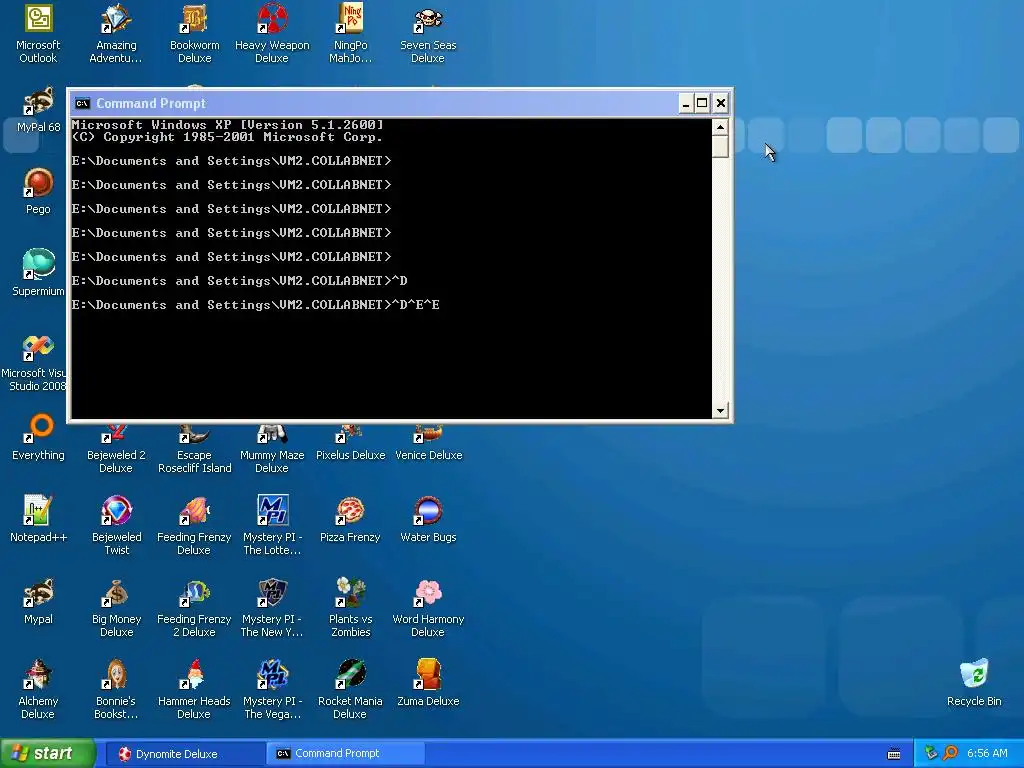Viewport: 1024px width, 768px height.
Task: Select the Pego desktop shortcut
Action: tap(38, 191)
